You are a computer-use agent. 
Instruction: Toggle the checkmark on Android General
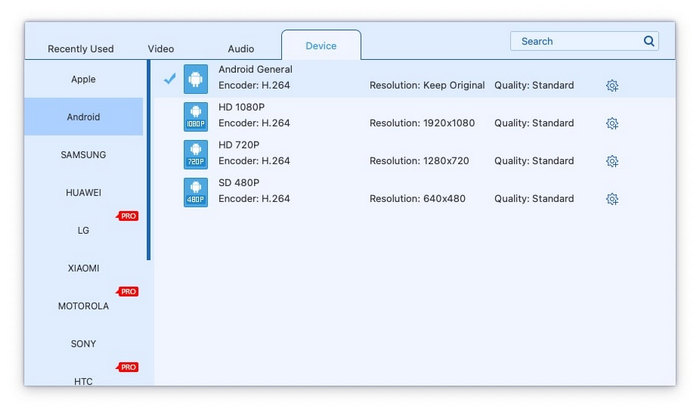(169, 79)
